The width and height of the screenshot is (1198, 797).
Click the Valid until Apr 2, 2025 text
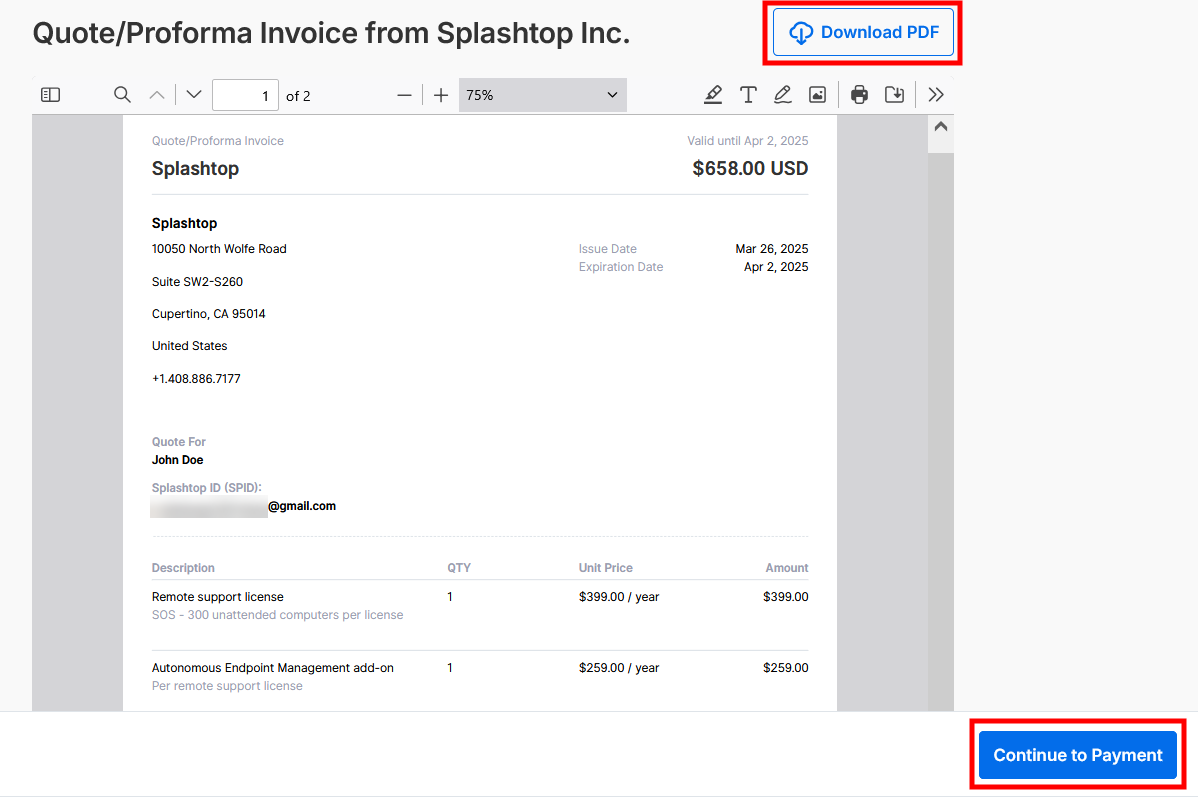747,141
